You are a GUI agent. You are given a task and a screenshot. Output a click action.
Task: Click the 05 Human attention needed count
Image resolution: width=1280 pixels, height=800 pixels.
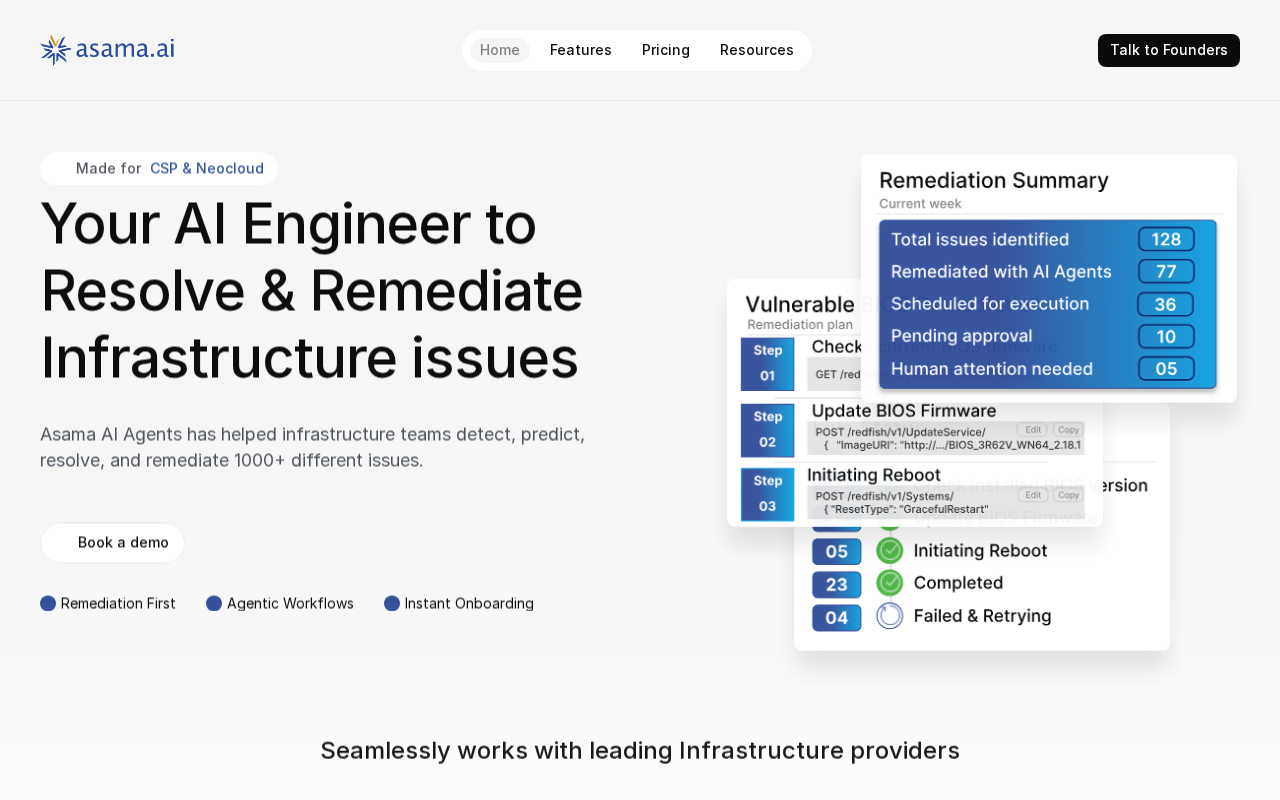click(1166, 369)
